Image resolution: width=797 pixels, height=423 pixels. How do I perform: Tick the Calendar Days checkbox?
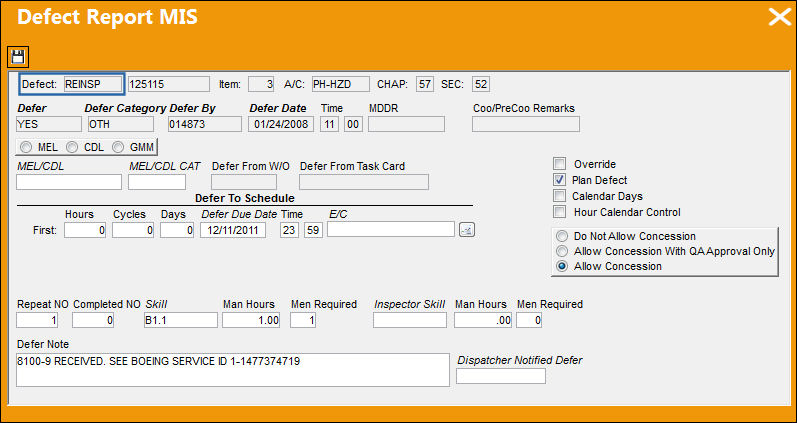pyautogui.click(x=560, y=196)
